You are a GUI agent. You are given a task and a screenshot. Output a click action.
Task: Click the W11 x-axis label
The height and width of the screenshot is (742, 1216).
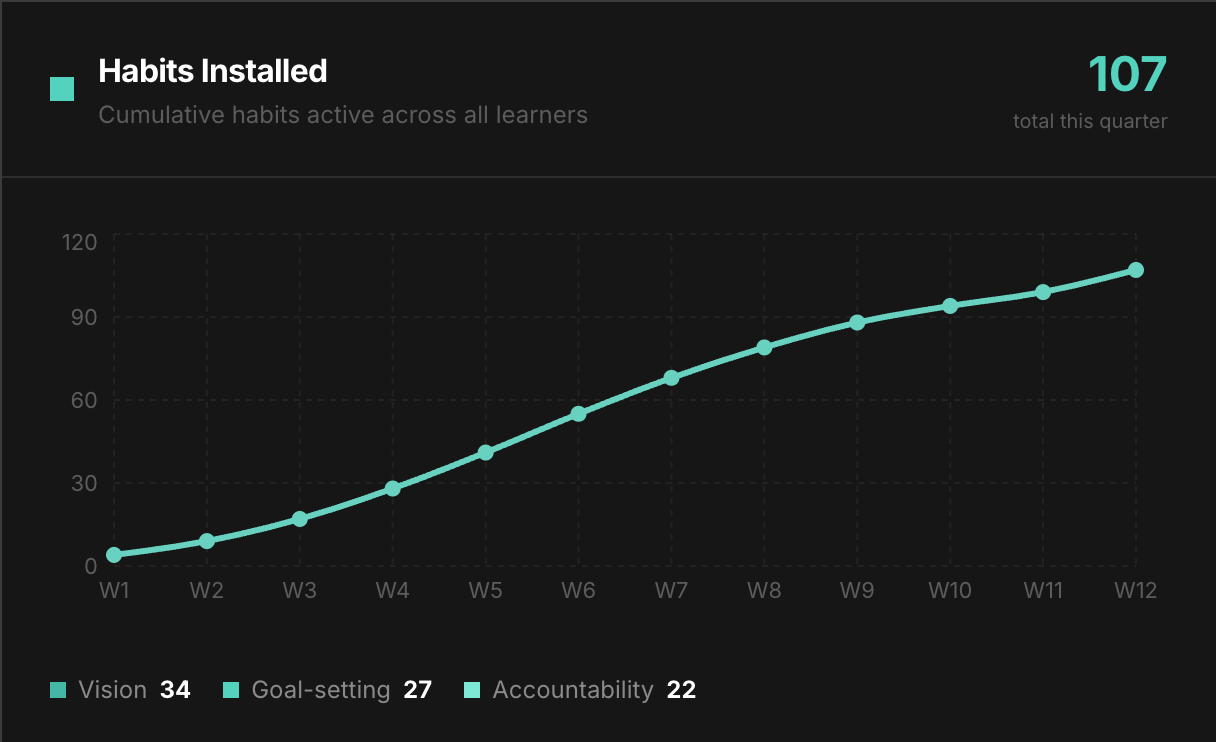coord(1043,591)
